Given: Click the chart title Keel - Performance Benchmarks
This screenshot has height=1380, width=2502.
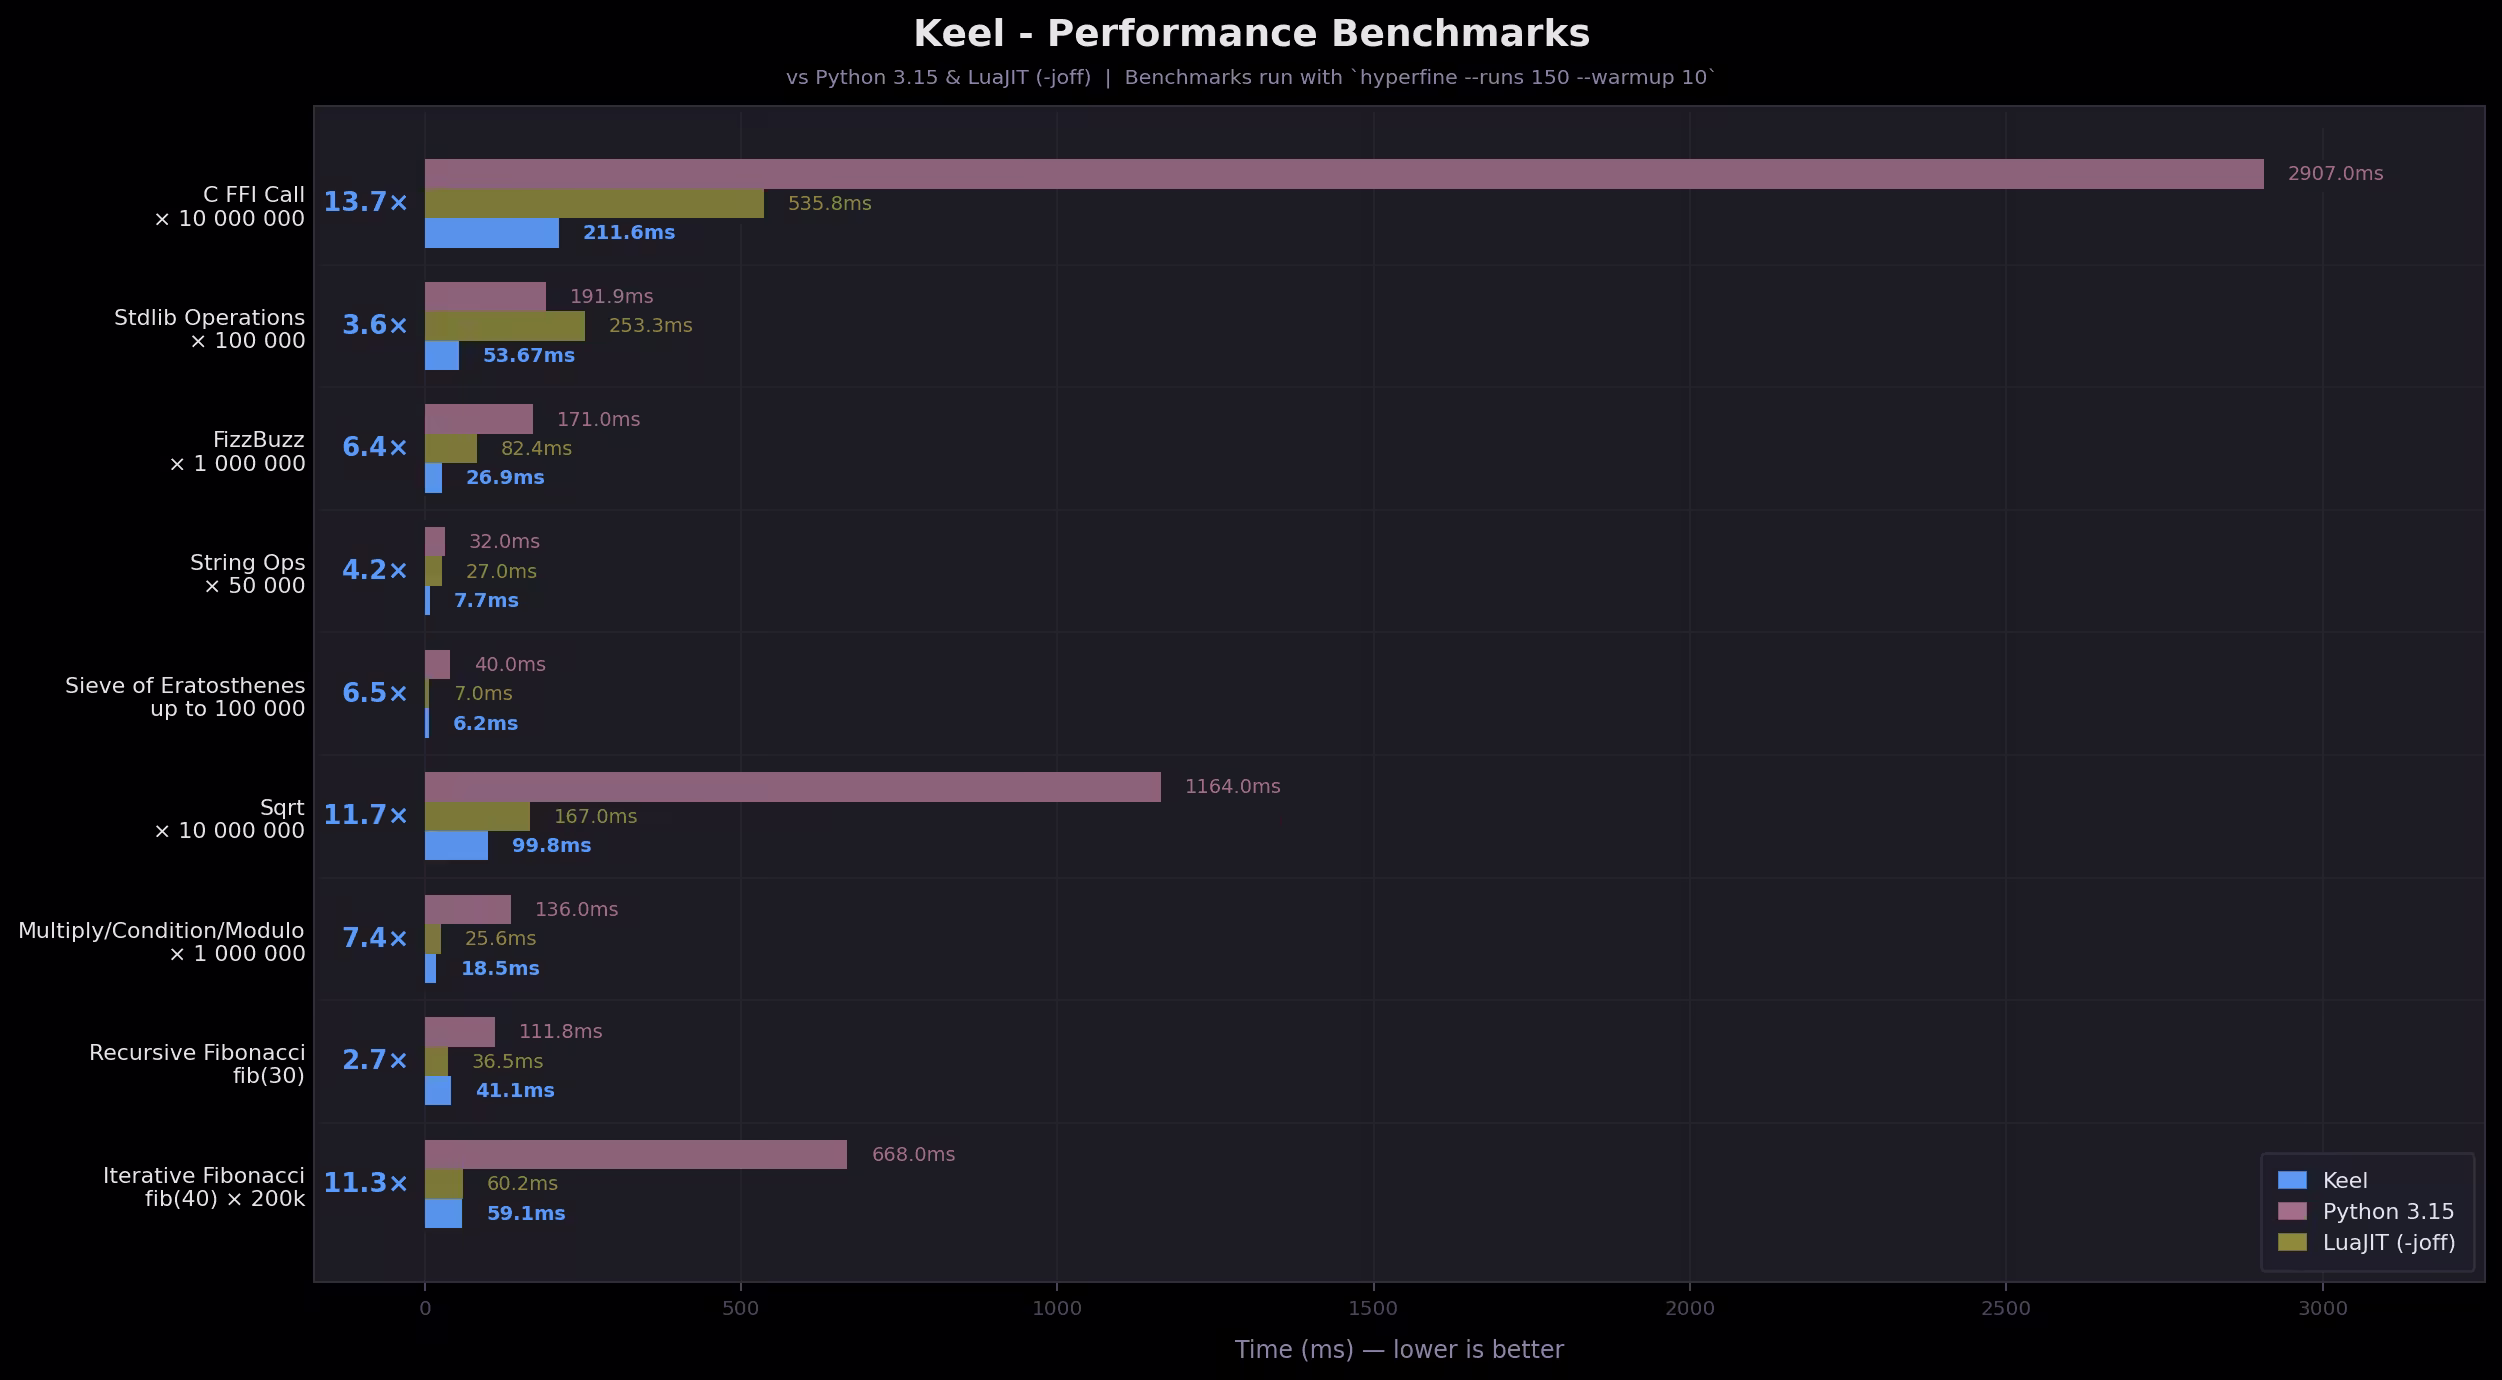Looking at the screenshot, I should 1251,34.
